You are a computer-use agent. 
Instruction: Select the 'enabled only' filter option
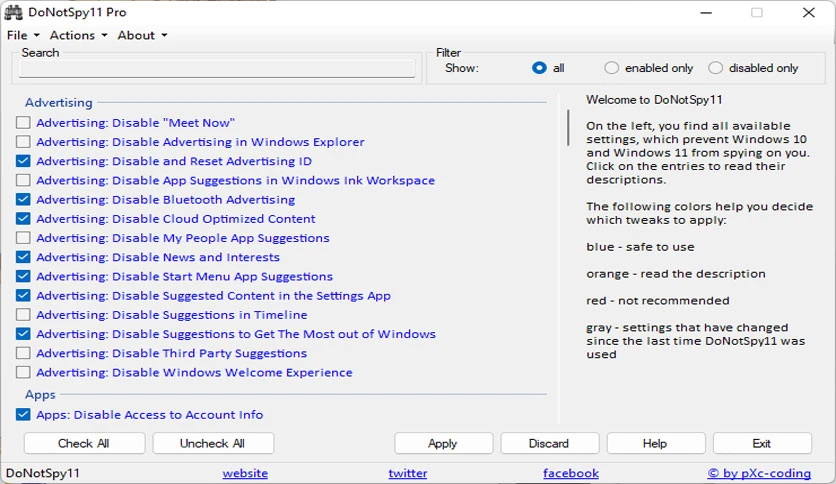(611, 68)
